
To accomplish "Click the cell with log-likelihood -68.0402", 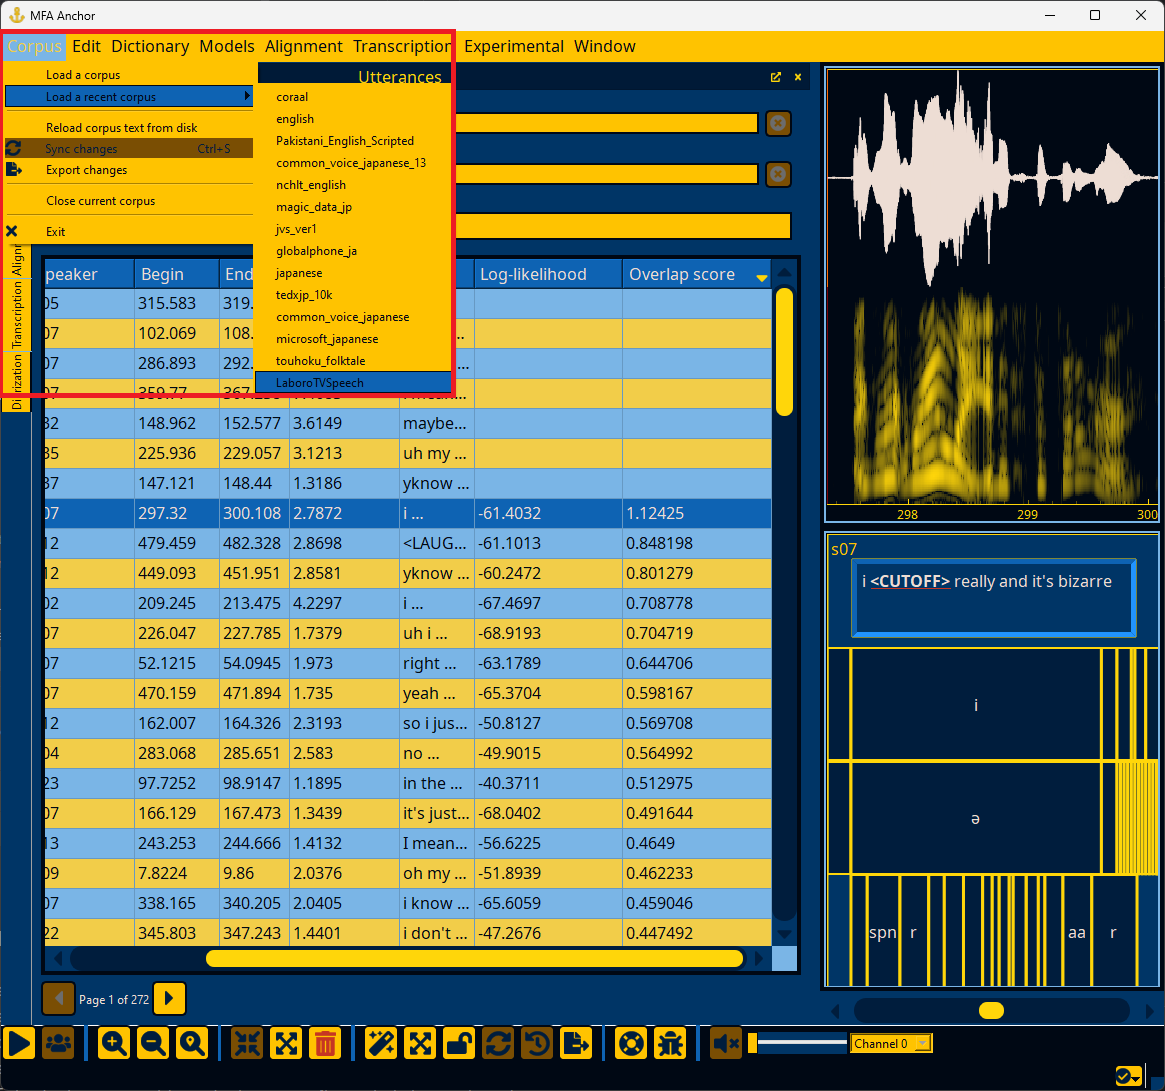I will 548,814.
